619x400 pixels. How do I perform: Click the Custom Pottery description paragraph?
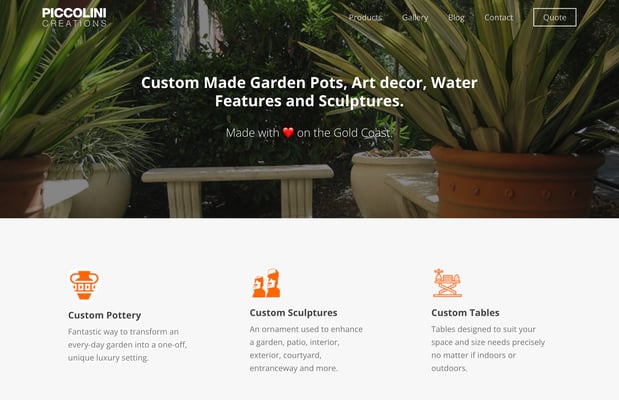click(127, 344)
